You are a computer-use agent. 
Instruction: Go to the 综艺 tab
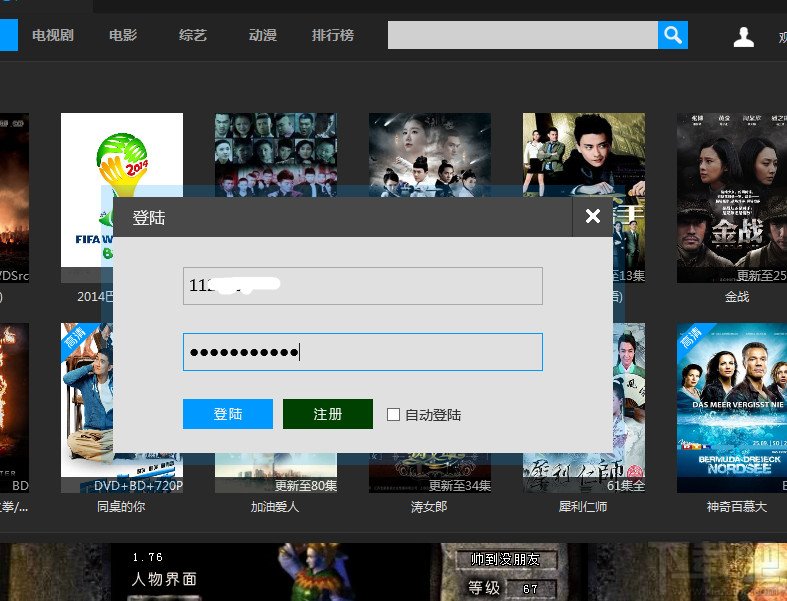click(x=193, y=35)
